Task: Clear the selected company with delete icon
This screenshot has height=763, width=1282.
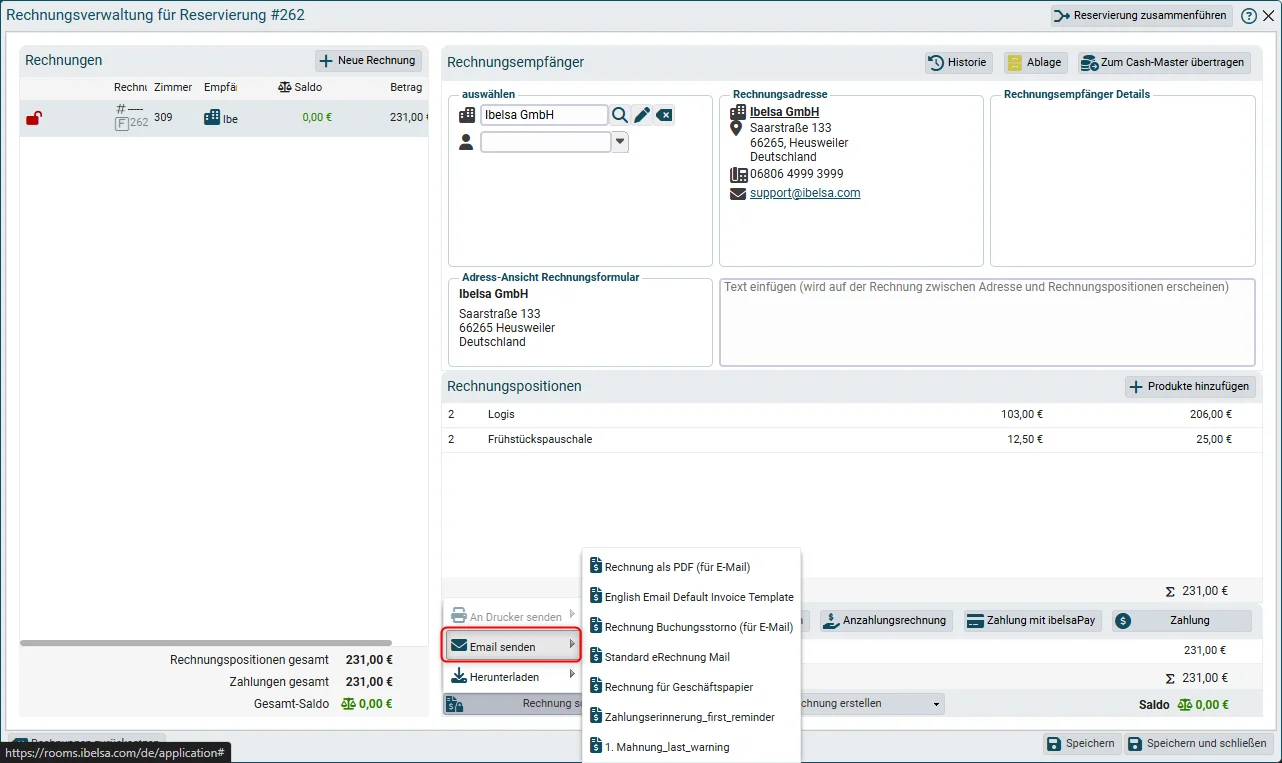Action: point(664,115)
